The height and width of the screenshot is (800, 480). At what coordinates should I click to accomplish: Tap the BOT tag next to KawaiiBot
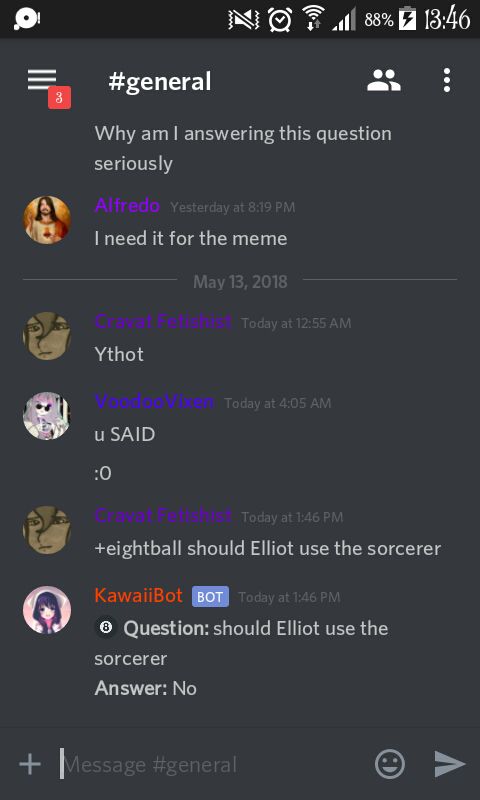[210, 597]
